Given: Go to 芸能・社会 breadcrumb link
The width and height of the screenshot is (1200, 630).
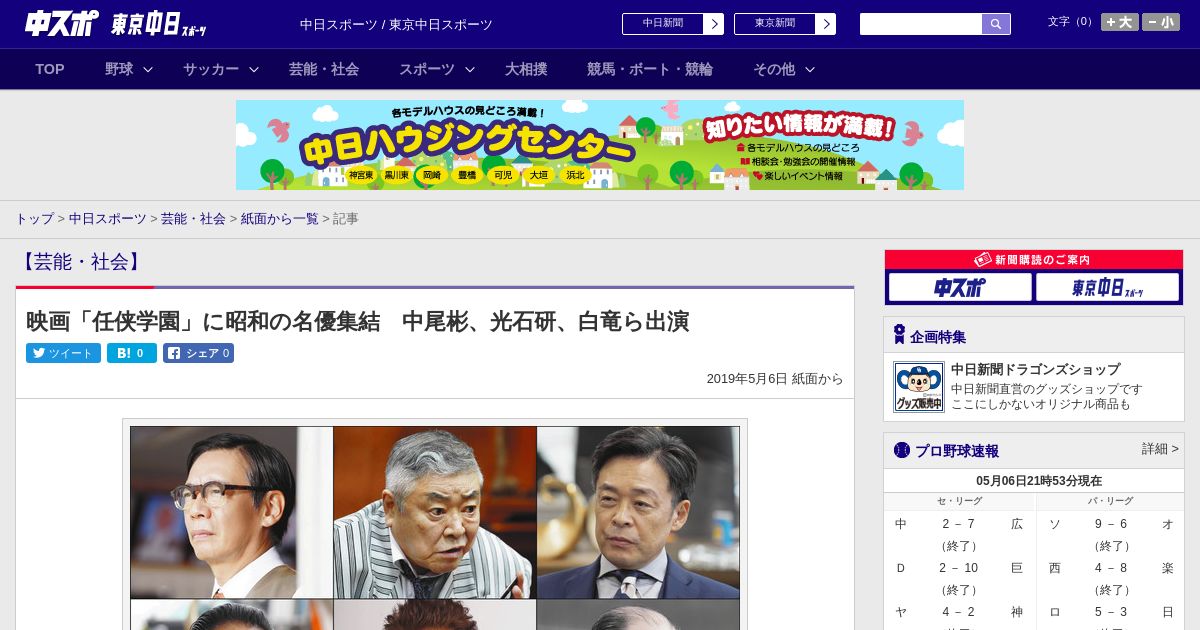Looking at the screenshot, I should 193,218.
